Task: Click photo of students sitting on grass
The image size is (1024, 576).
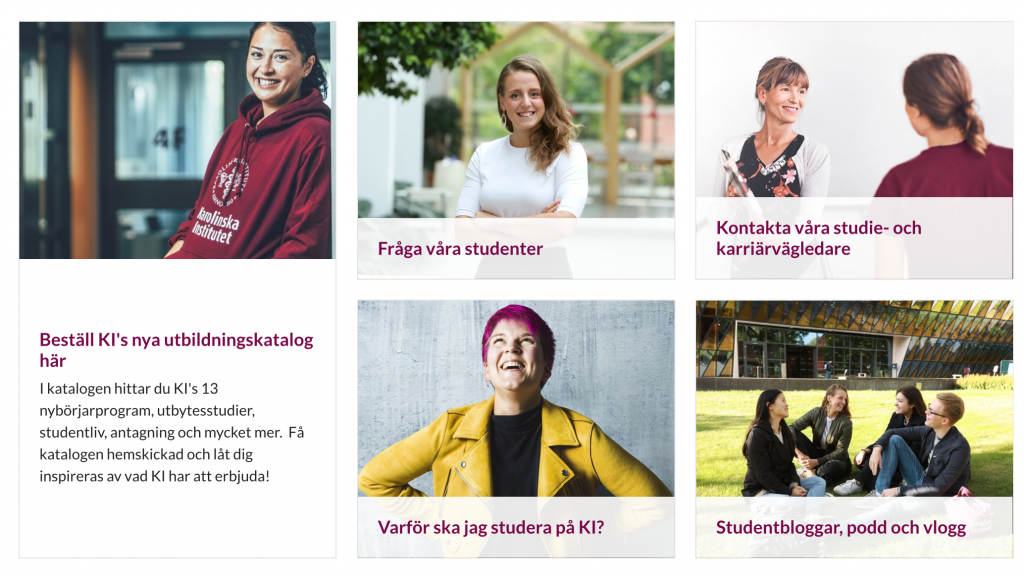Action: 854,399
